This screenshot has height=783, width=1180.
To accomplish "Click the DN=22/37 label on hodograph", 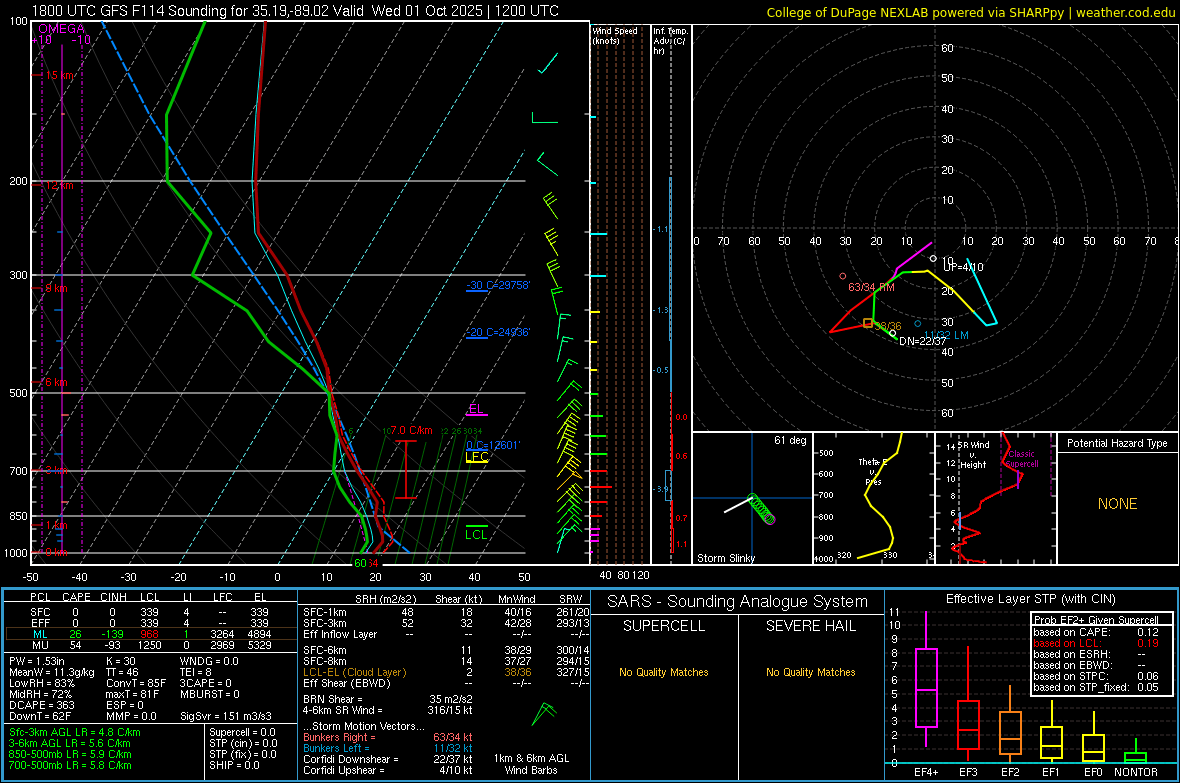I will point(923,341).
